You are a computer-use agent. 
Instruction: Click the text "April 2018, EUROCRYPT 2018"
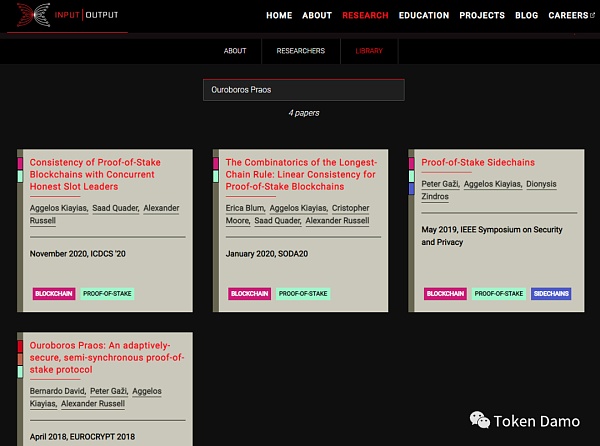pos(82,437)
